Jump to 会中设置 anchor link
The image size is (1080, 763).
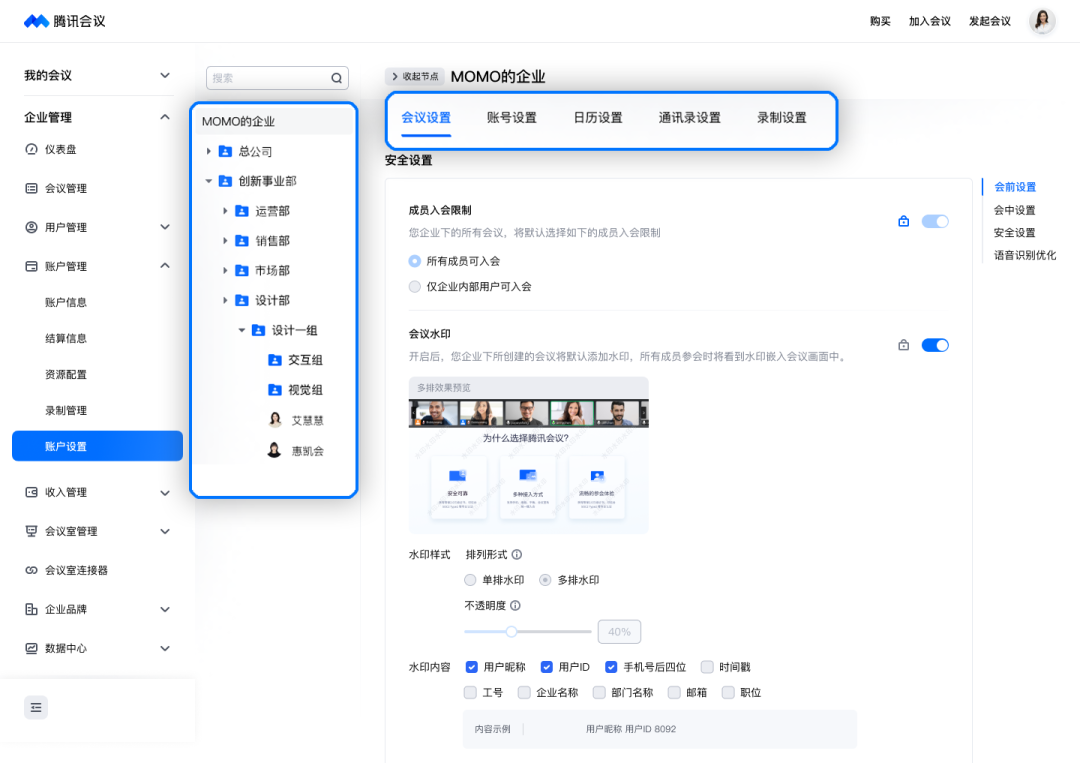[1015, 210]
